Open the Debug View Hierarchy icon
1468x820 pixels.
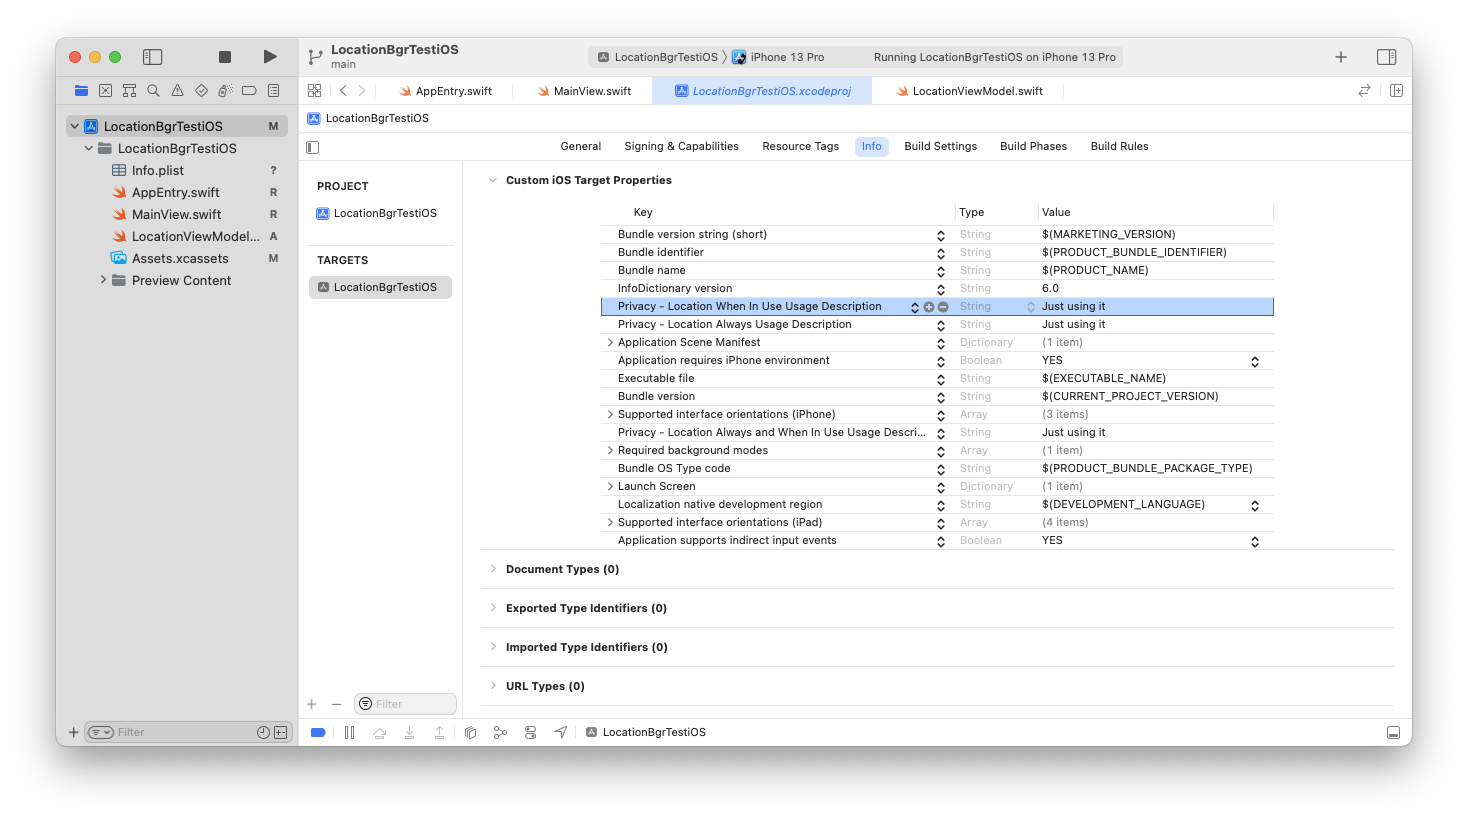[x=470, y=732]
